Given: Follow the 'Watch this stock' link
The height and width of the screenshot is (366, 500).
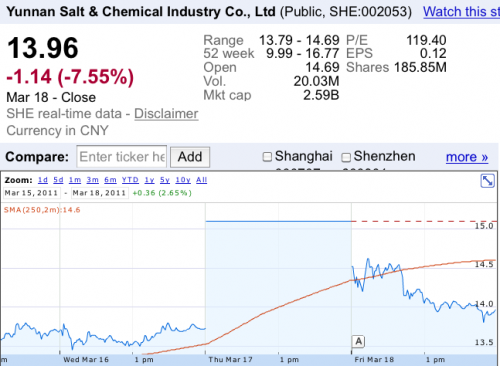Looking at the screenshot, I should 461,12.
